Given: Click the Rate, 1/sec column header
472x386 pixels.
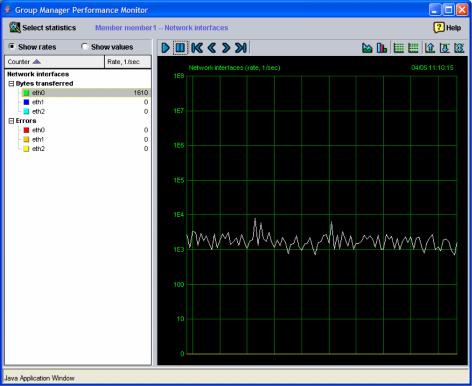Looking at the screenshot, I should [x=128, y=62].
